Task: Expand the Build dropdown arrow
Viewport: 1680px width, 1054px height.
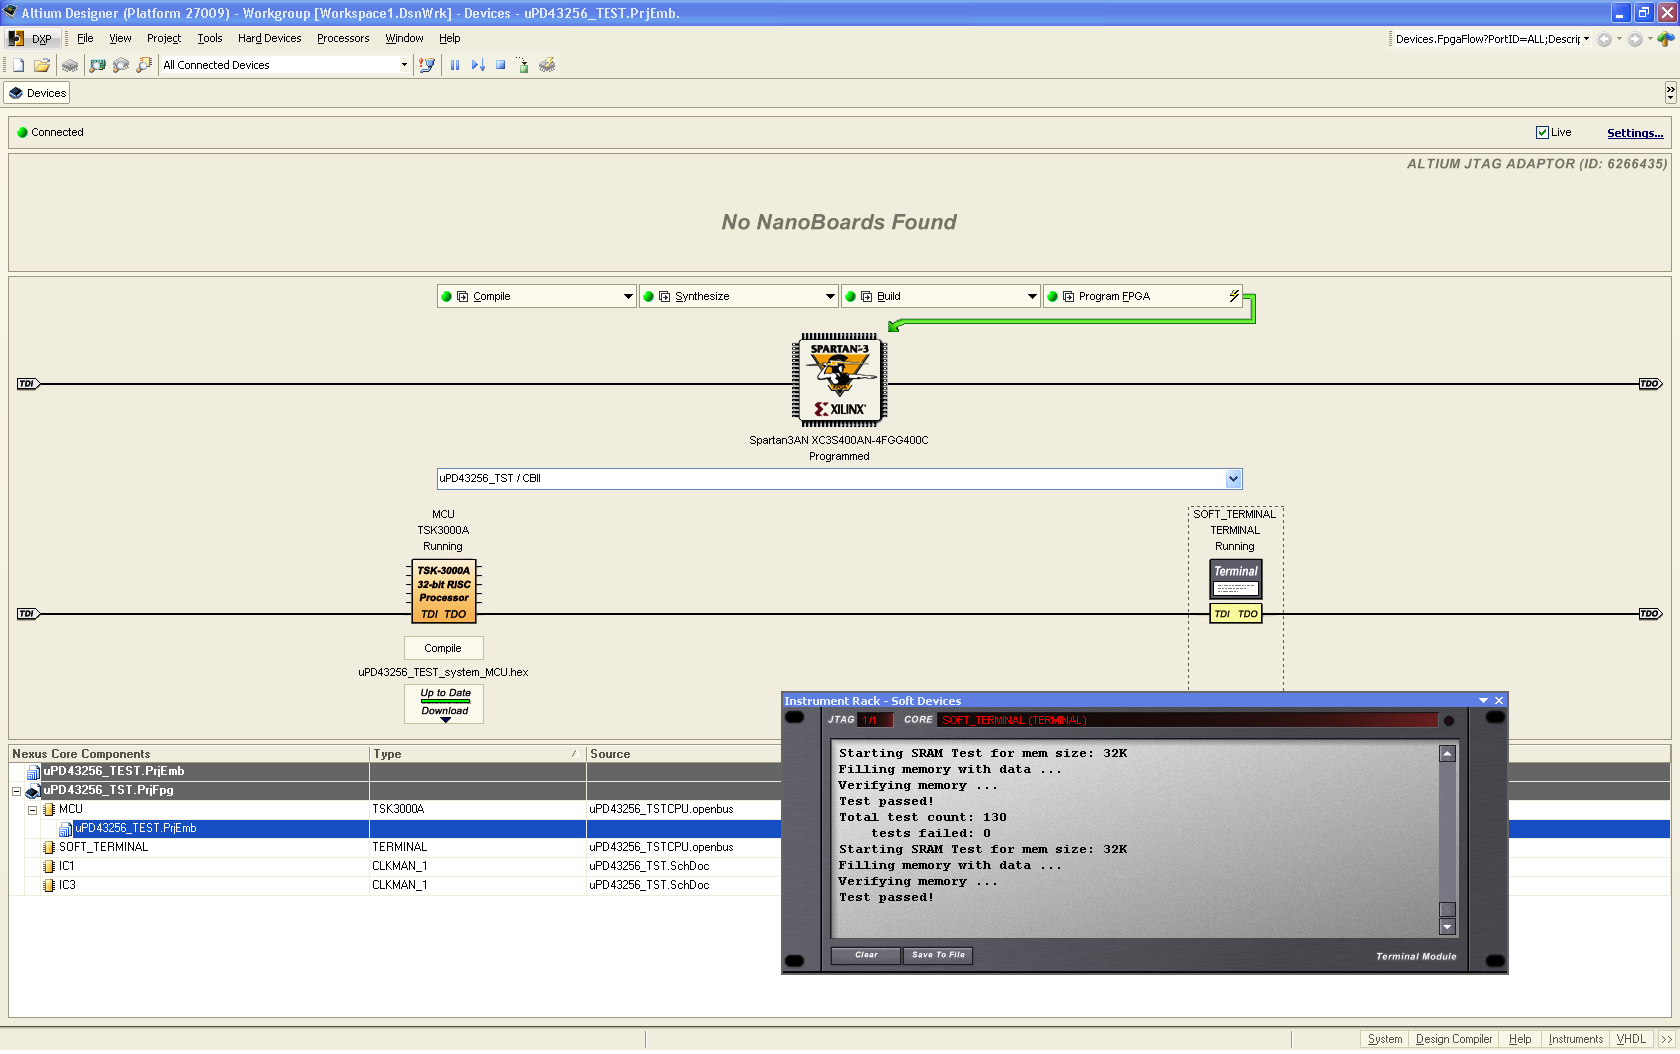Action: click(x=1032, y=296)
